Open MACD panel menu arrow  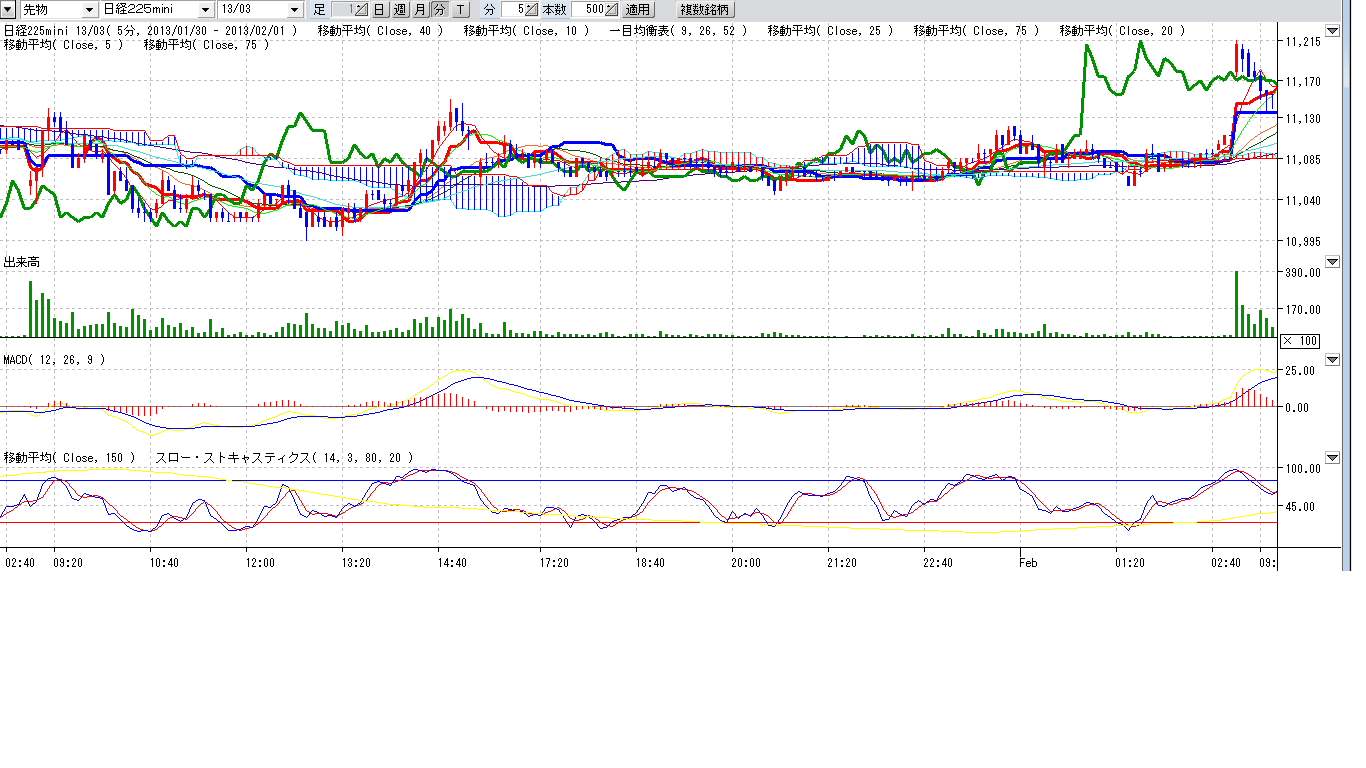pyautogui.click(x=1331, y=359)
